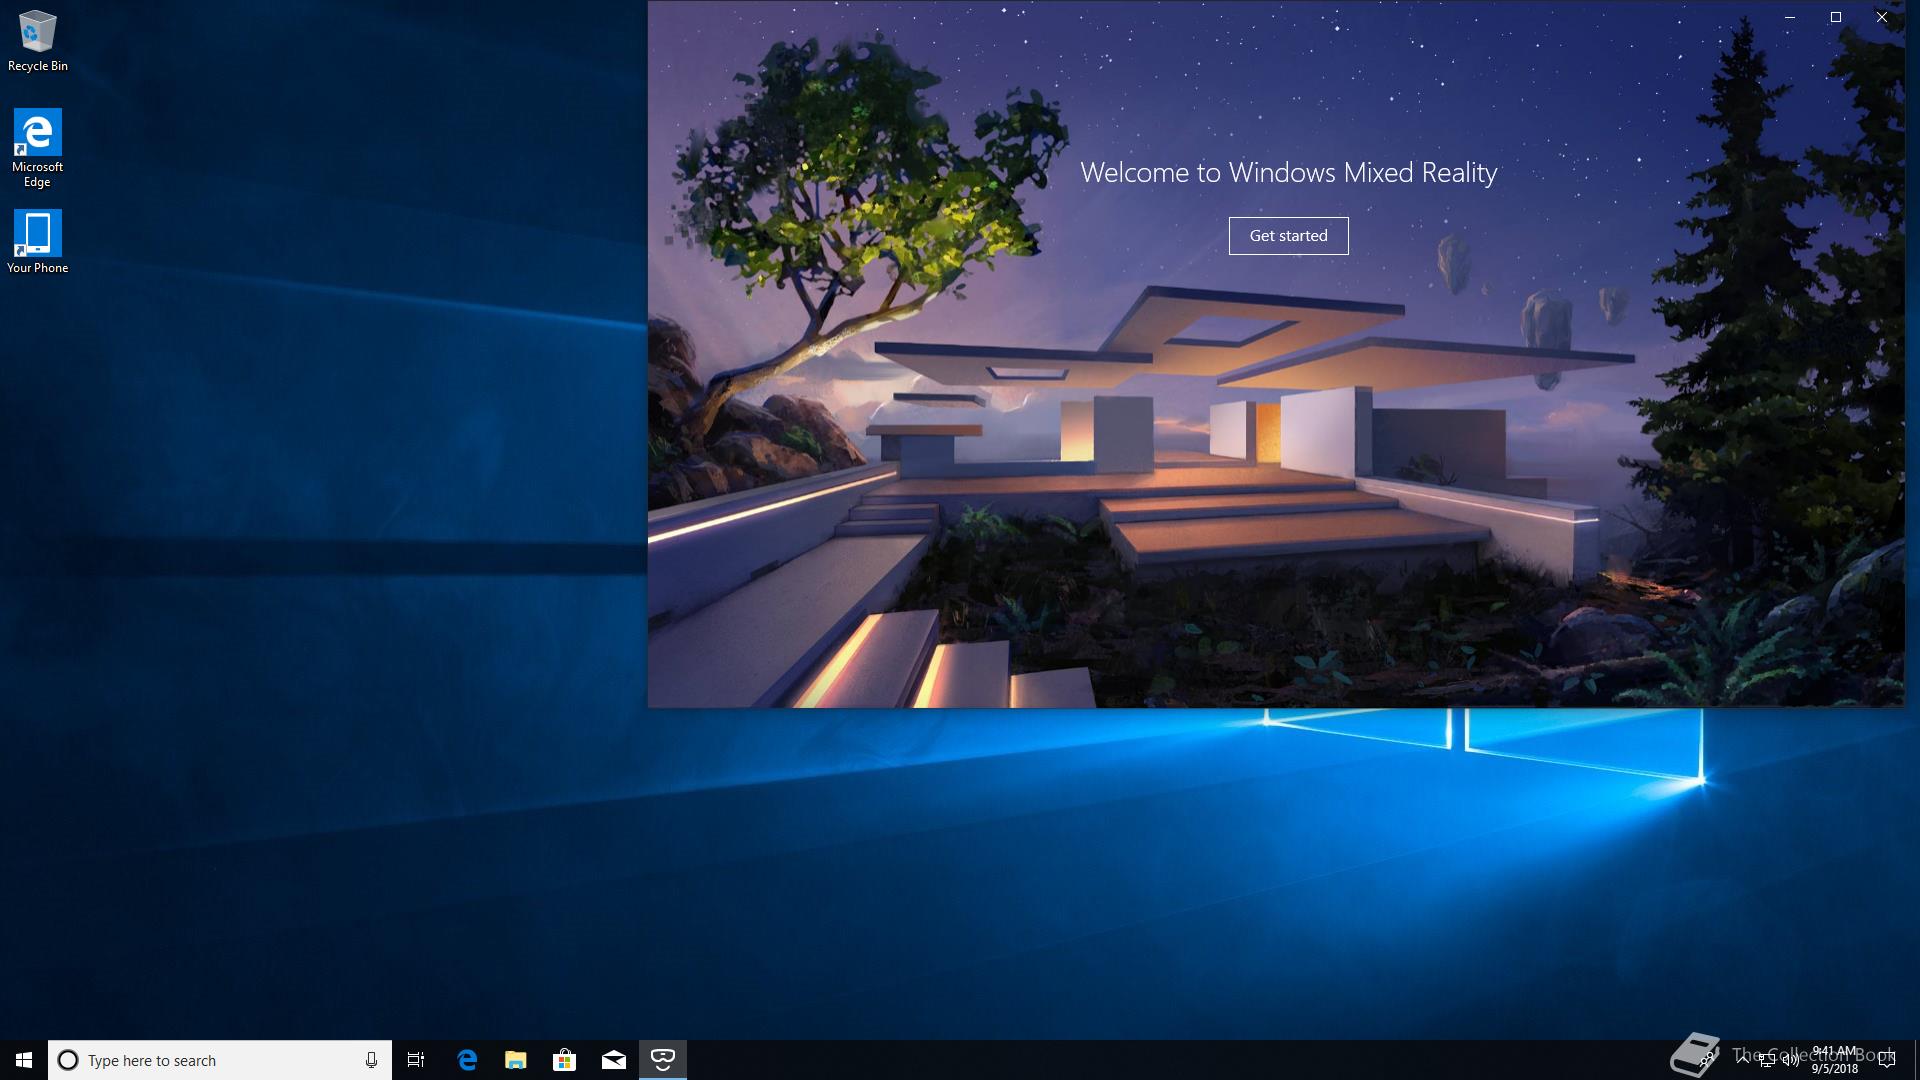Open the Windows Start menu
Viewport: 1920px width, 1080px height.
24,1060
